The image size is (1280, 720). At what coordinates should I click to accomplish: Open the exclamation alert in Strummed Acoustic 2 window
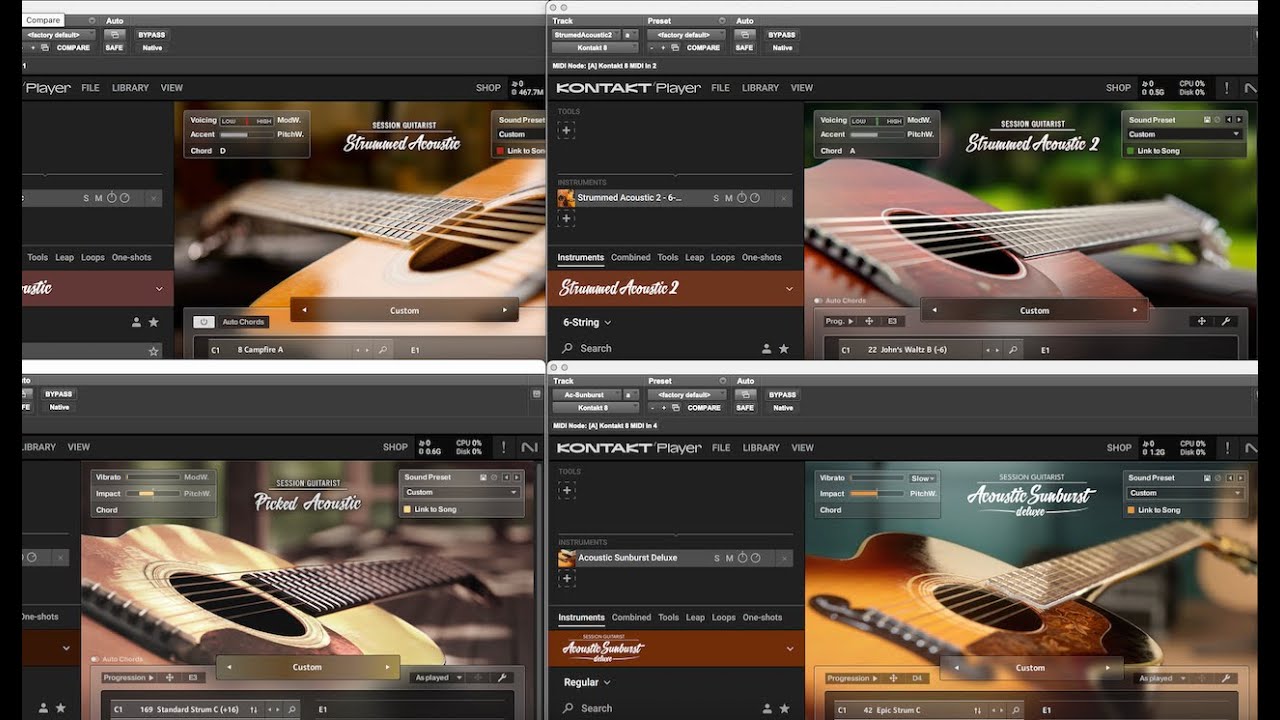pyautogui.click(x=1227, y=88)
